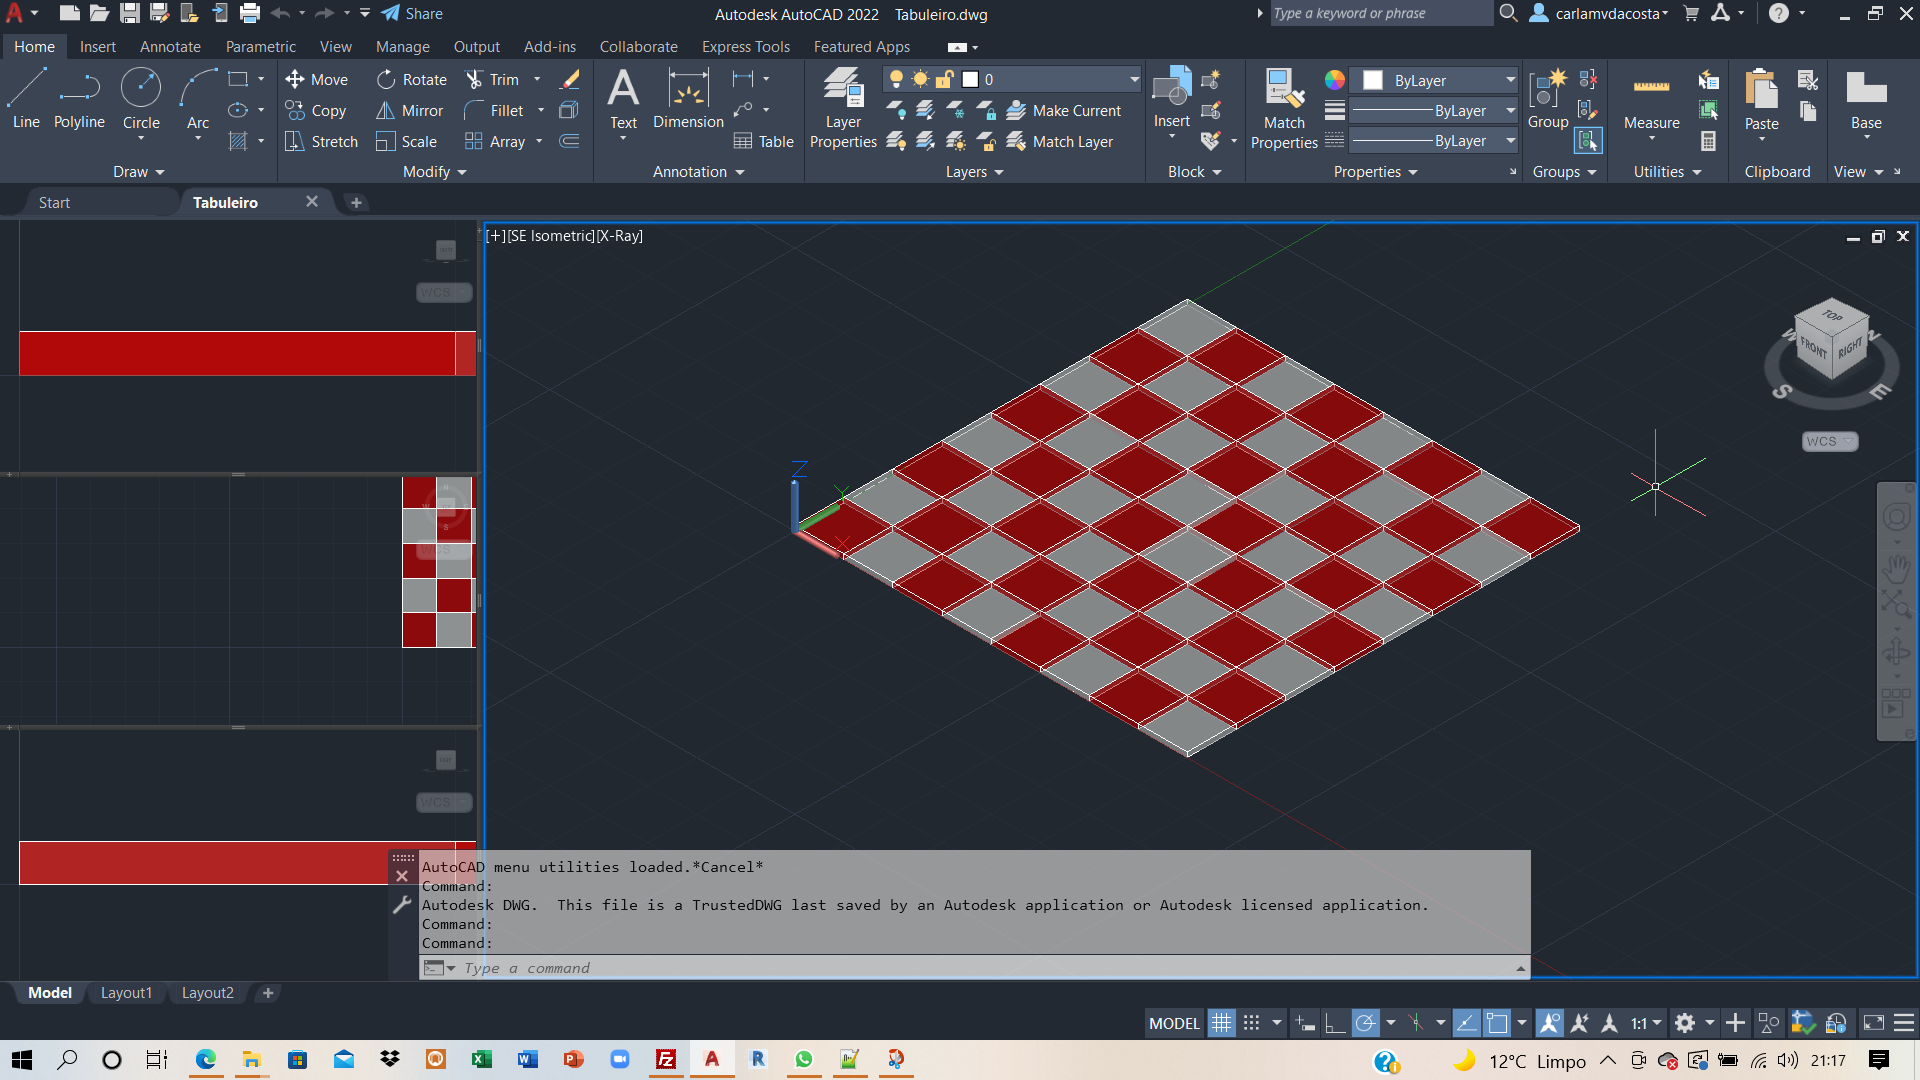The height and width of the screenshot is (1080, 1920).
Task: Open the Quick Calculator in Utilities
Action: pyautogui.click(x=1708, y=141)
